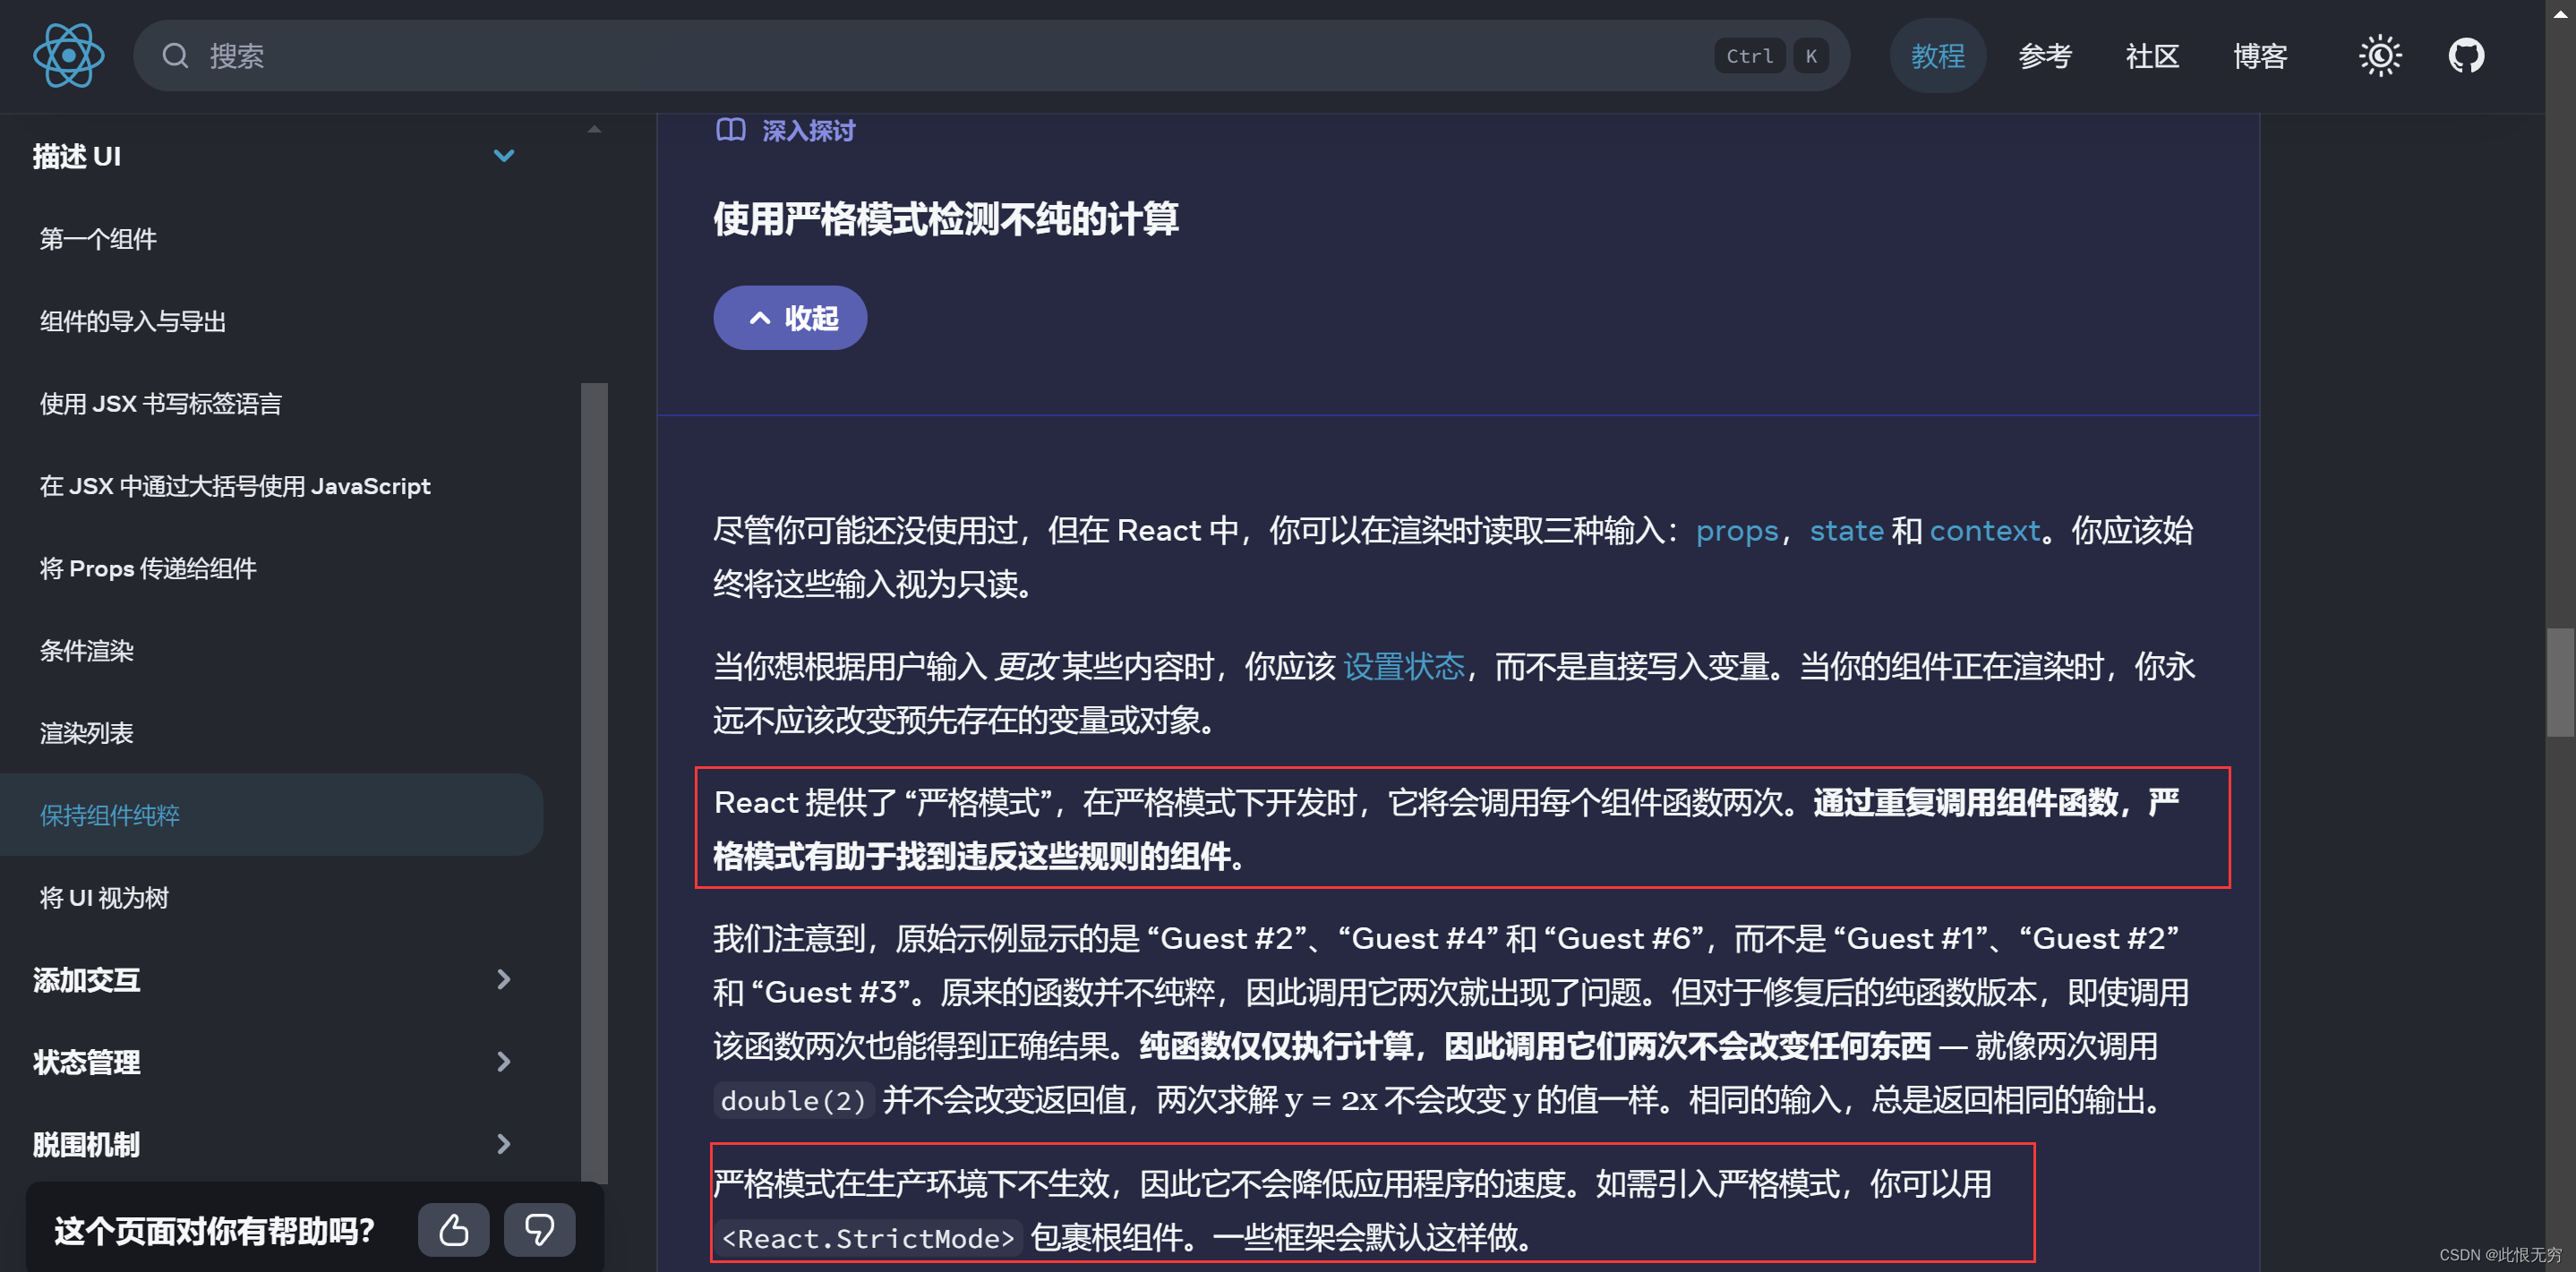Follow the state link

[x=1846, y=531]
